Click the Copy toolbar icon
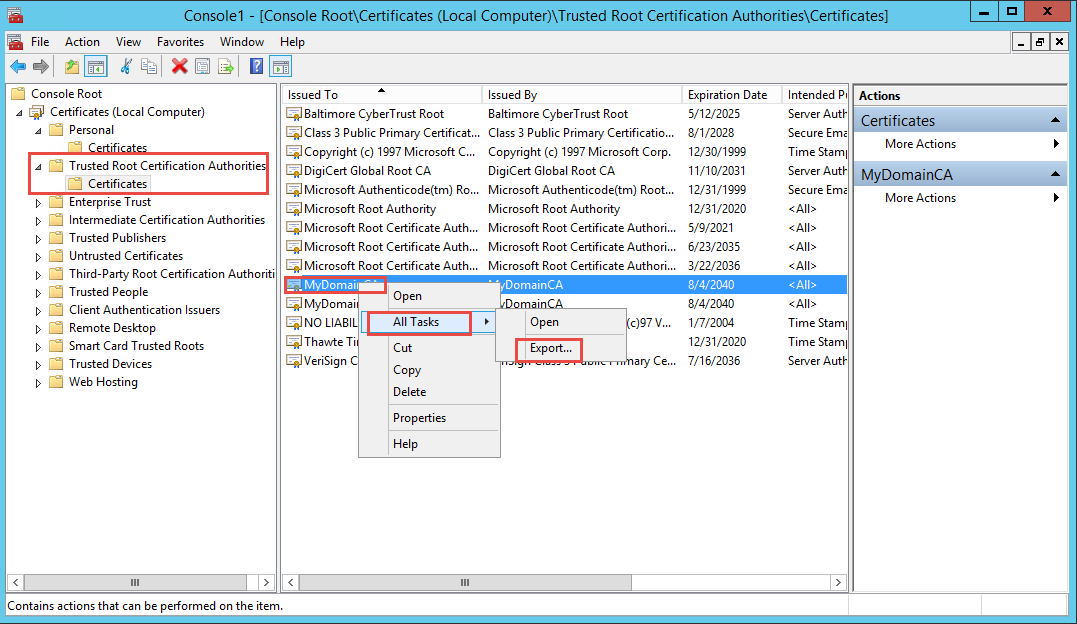 click(148, 67)
